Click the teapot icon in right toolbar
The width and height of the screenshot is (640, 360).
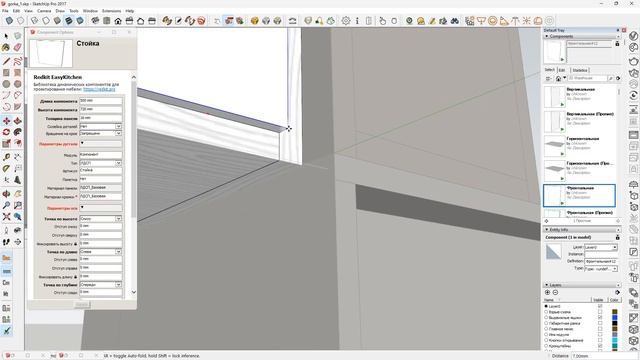point(633,61)
